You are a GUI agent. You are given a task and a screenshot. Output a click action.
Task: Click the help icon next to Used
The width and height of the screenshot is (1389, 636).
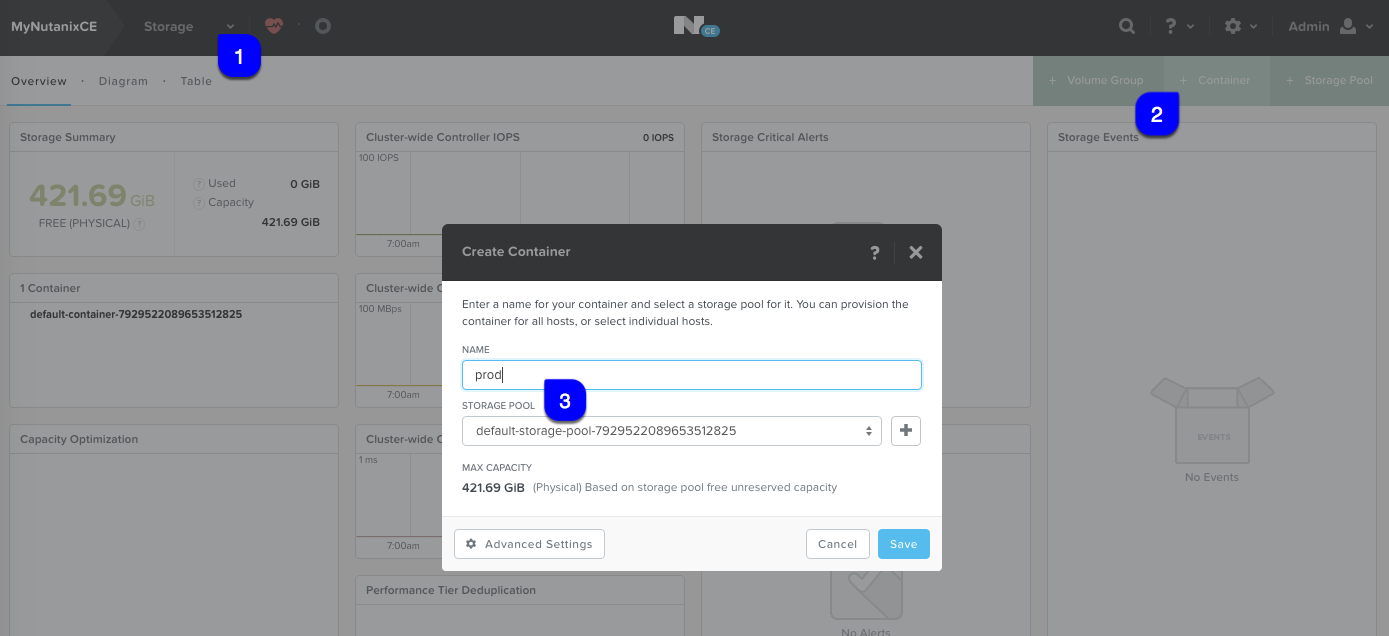coord(198,184)
